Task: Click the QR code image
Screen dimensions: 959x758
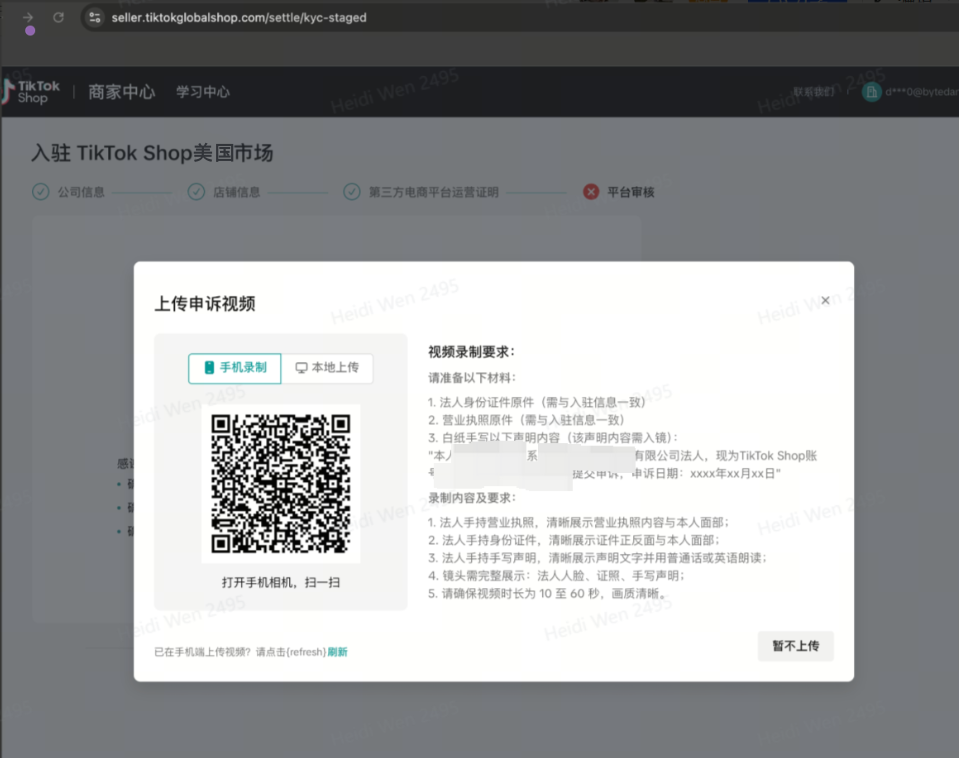Action: pyautogui.click(x=281, y=483)
